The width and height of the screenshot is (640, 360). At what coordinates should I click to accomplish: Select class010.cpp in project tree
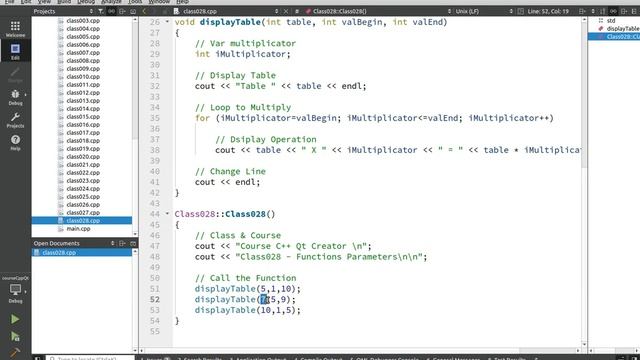tap(83, 77)
